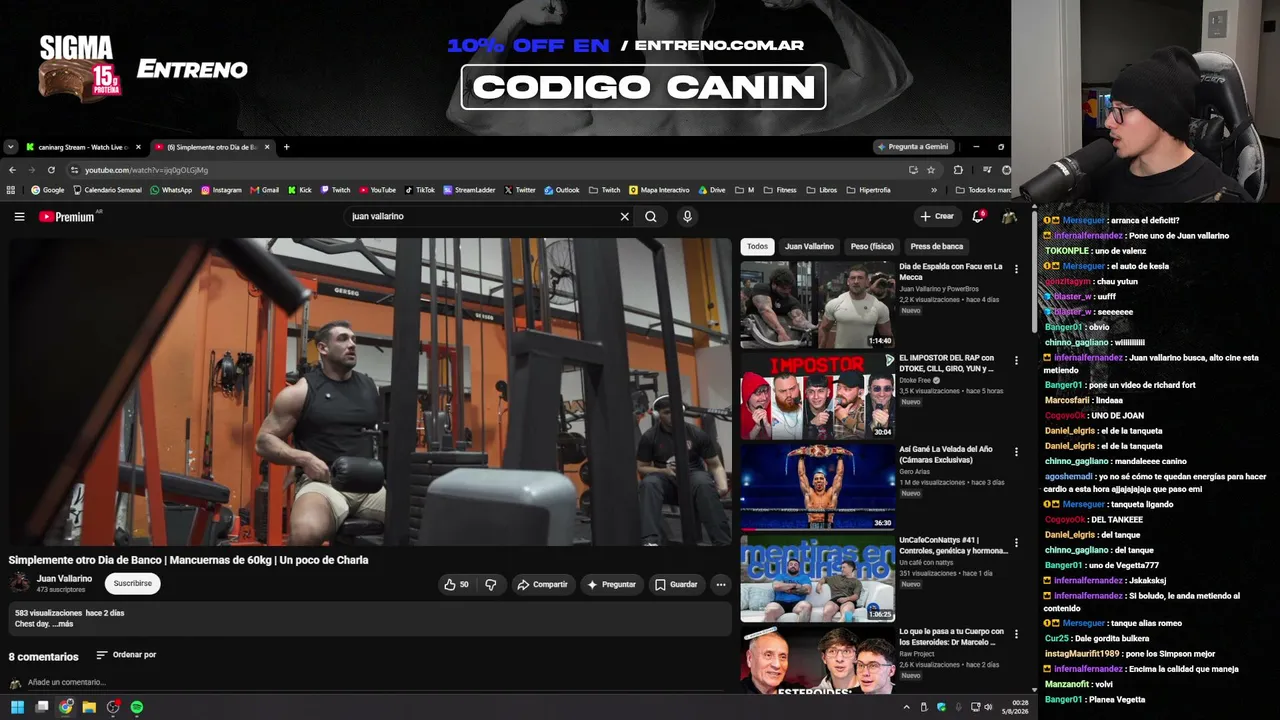Bookmark this page with the star icon
Screen dimensions: 1280x720
coord(931,170)
